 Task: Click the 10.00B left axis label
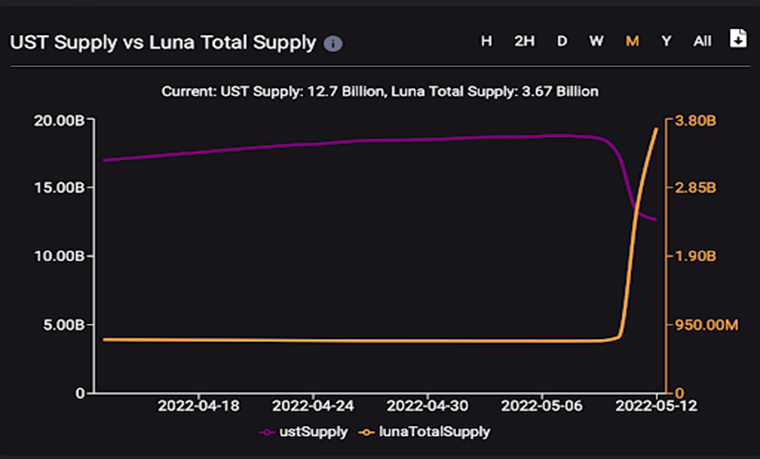[x=59, y=256]
